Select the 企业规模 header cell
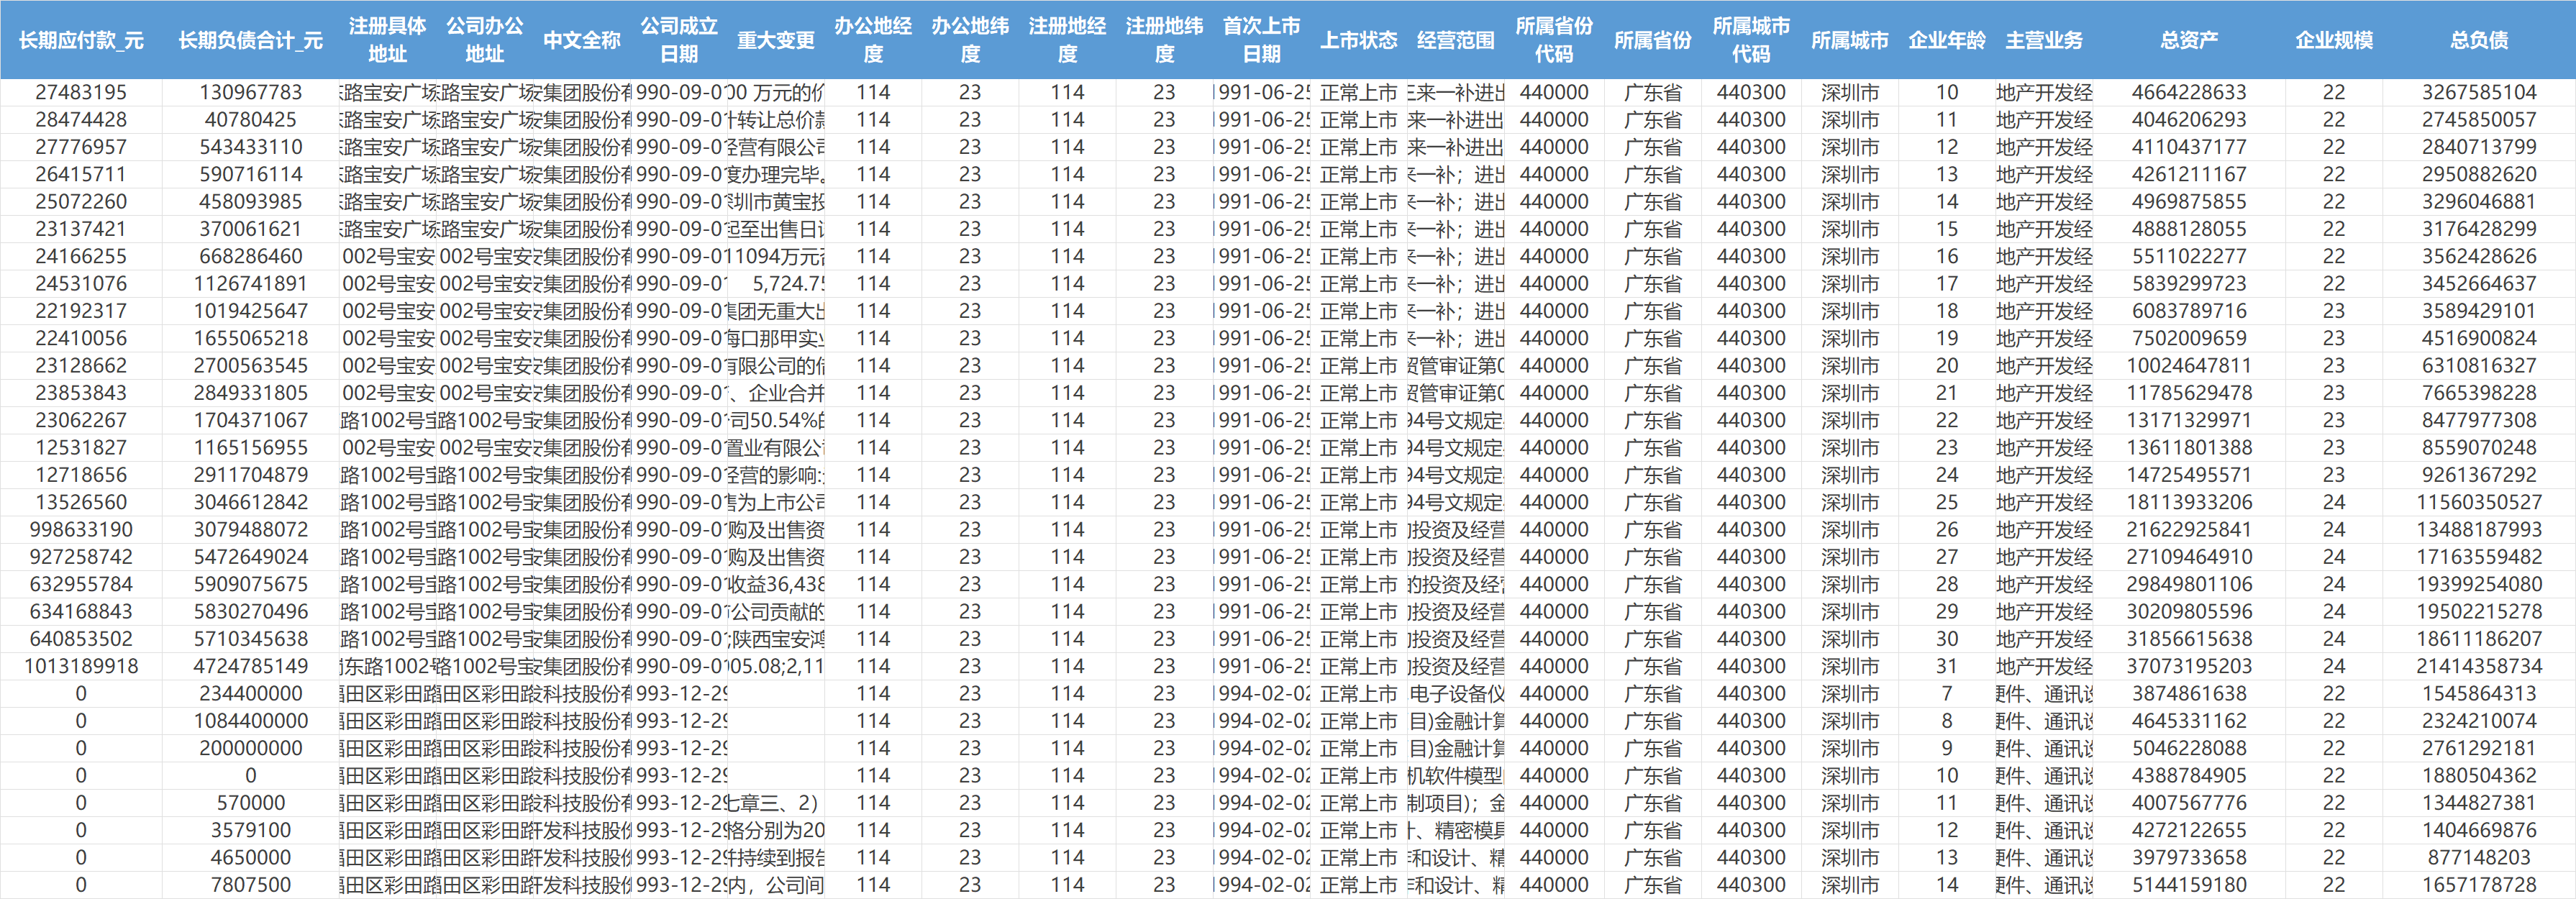The width and height of the screenshot is (2576, 899). coord(2333,40)
